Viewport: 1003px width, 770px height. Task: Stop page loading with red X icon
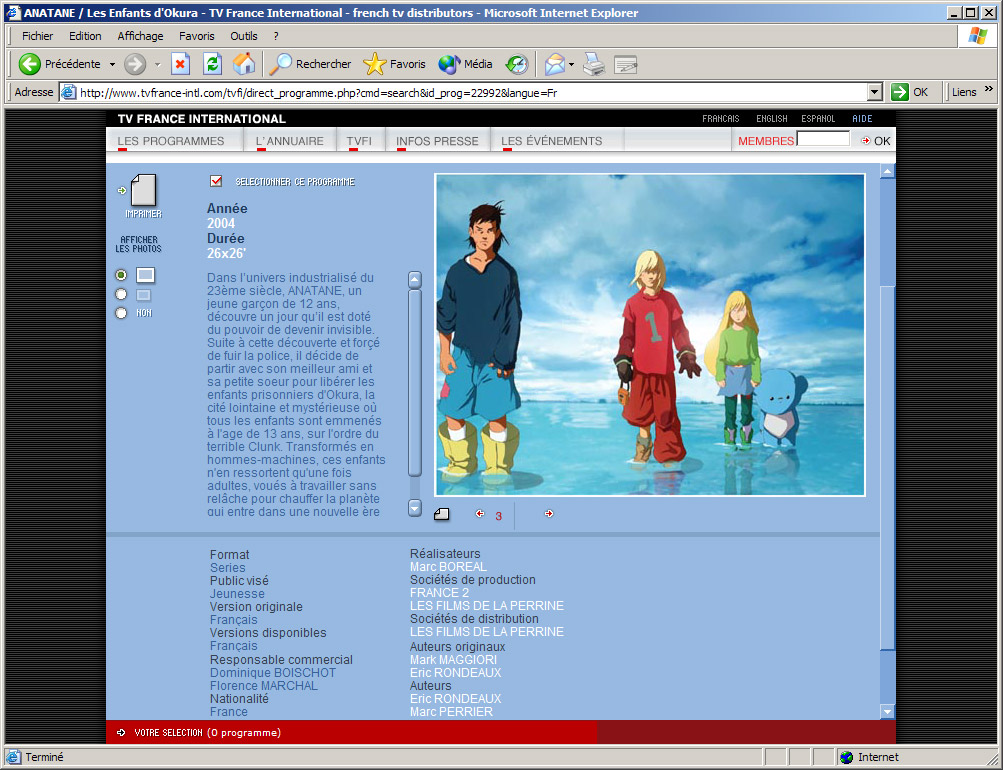pos(180,64)
